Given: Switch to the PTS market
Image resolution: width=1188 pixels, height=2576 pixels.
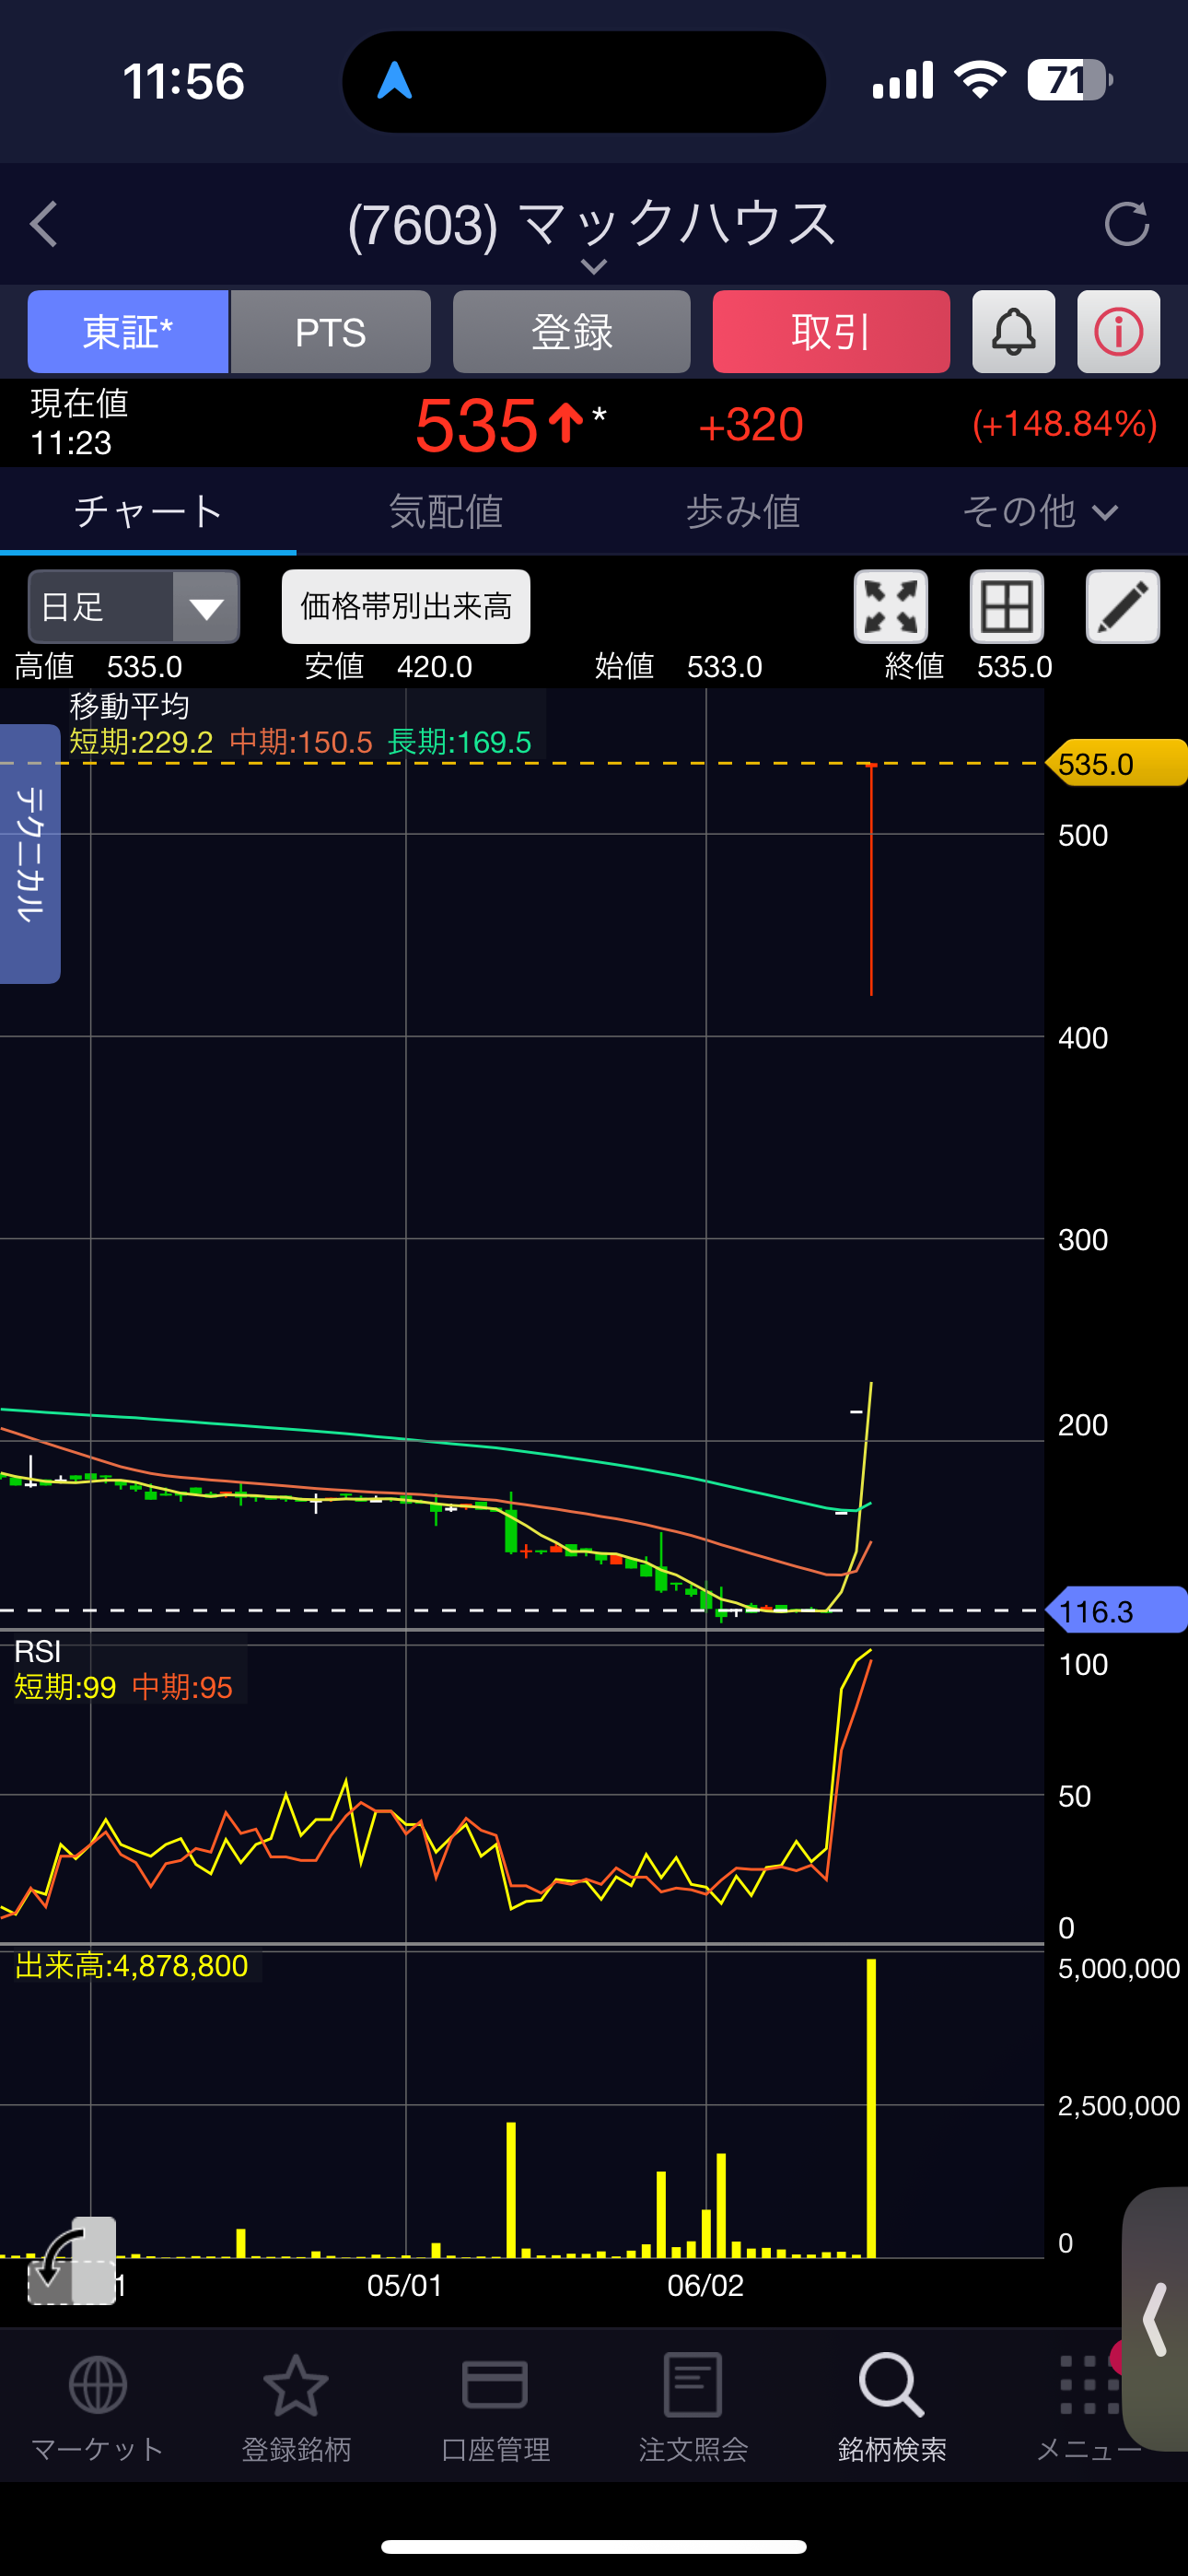Looking at the screenshot, I should [x=331, y=332].
